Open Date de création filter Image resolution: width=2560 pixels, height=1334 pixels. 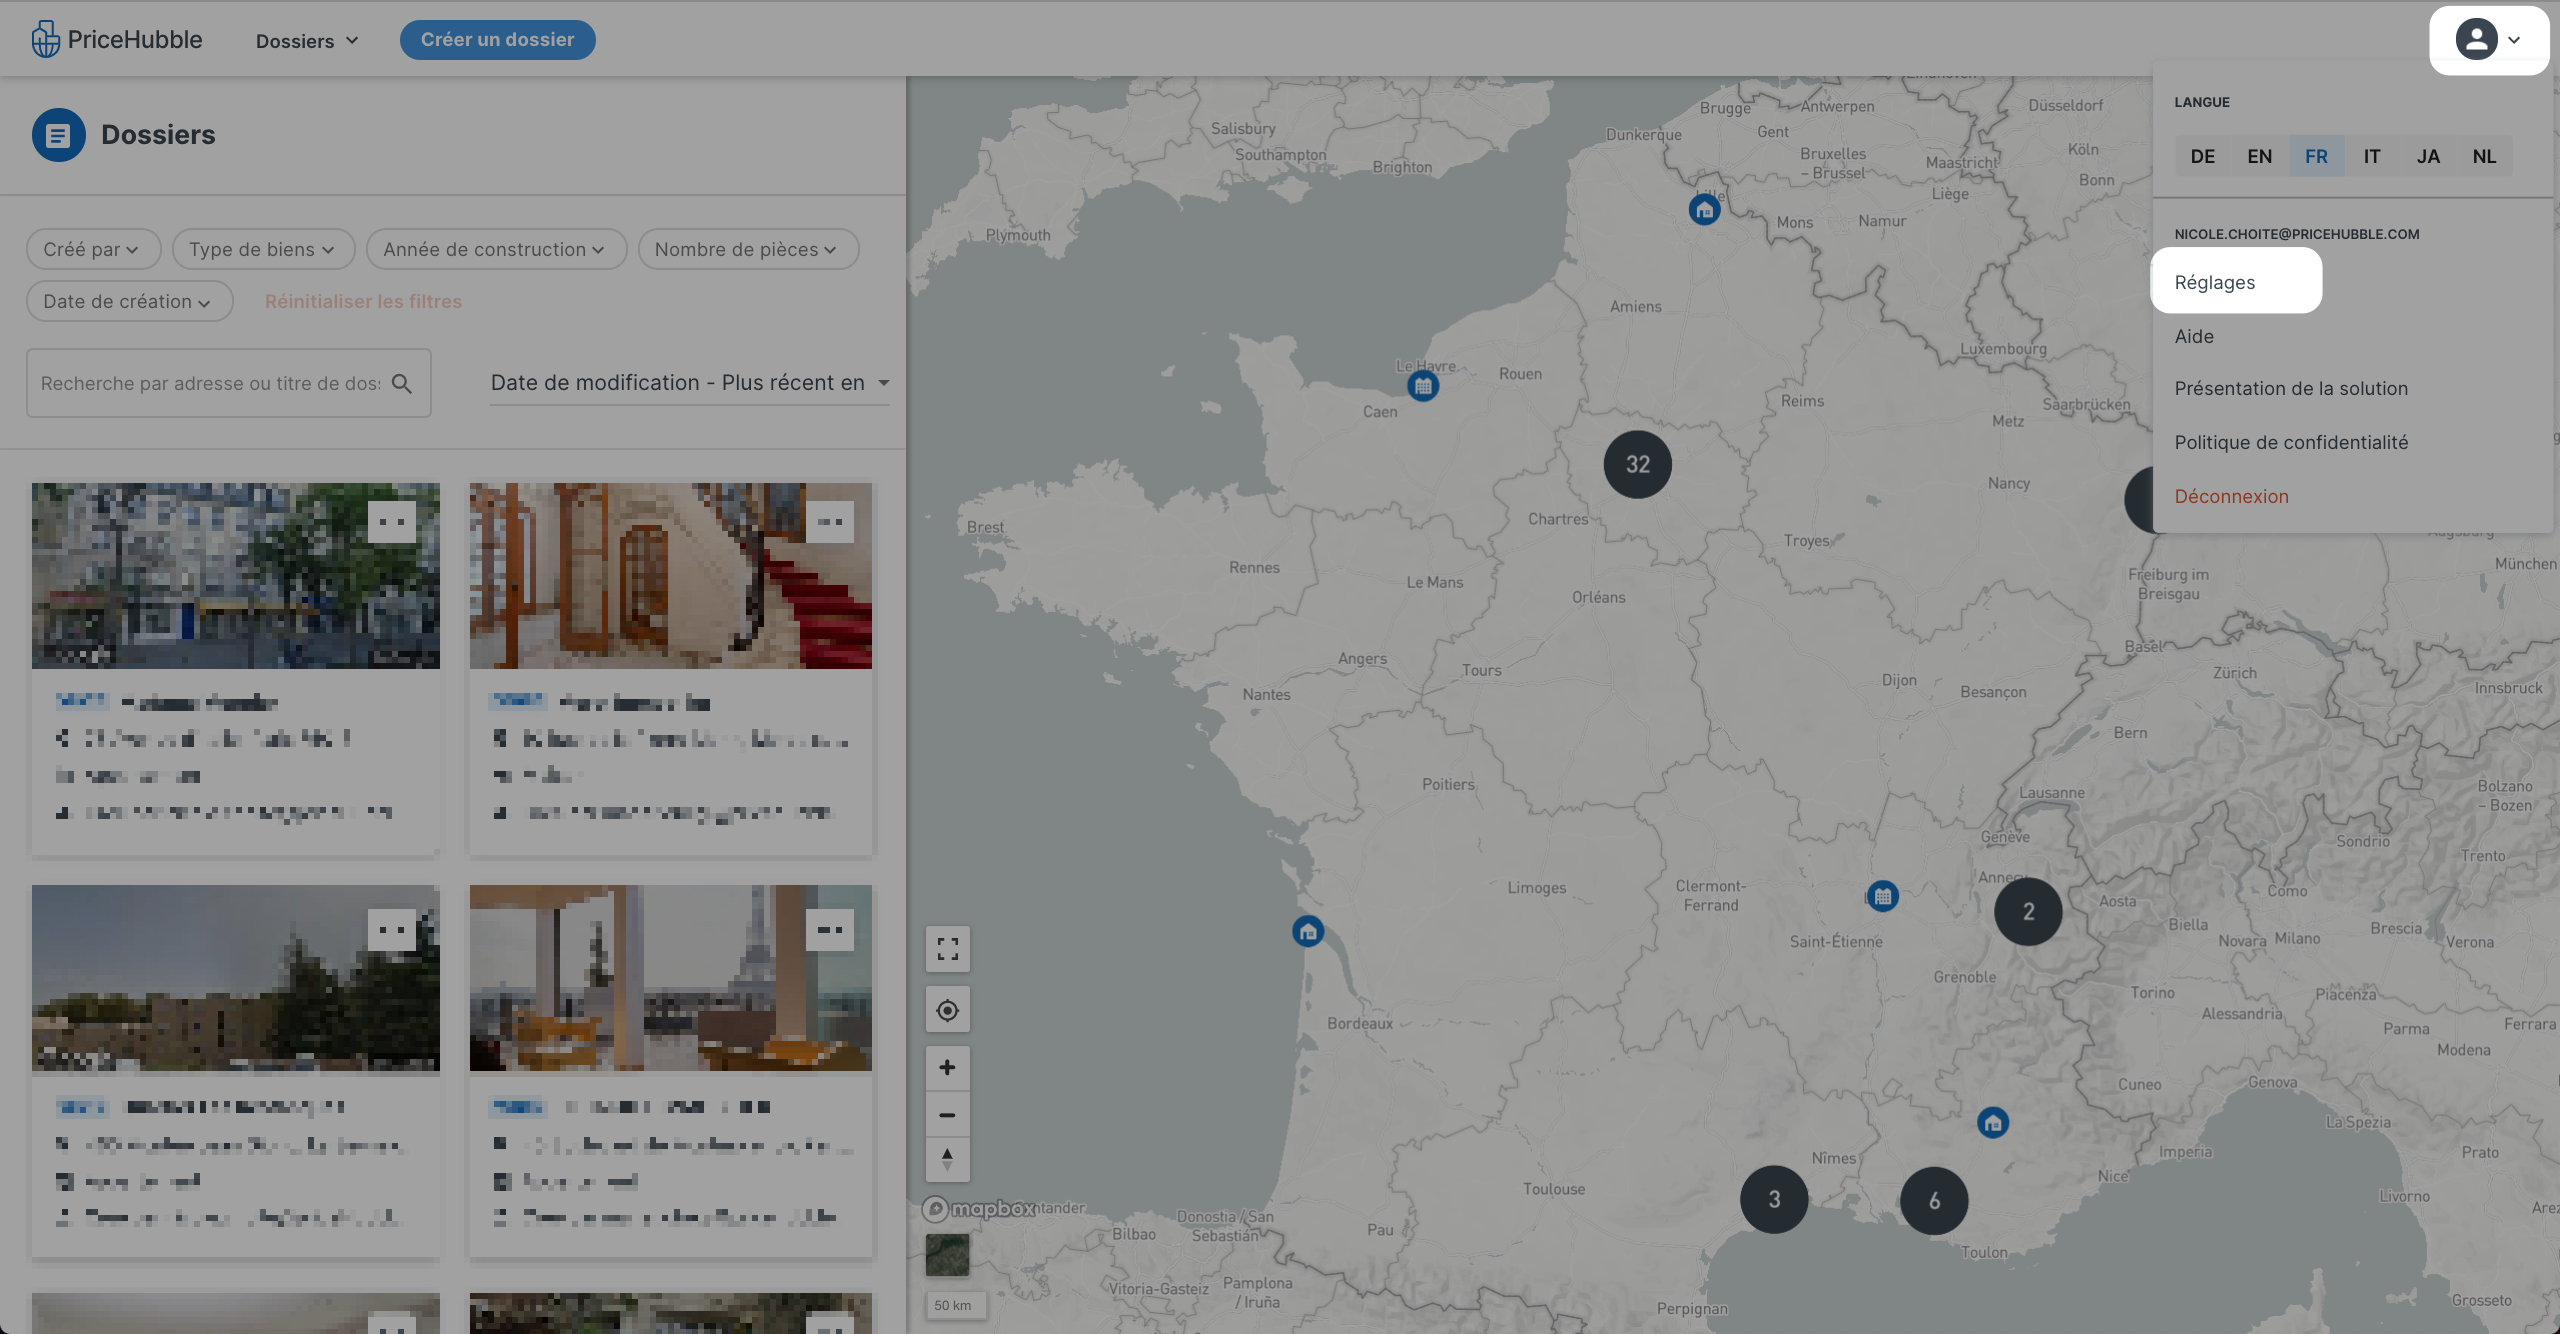tap(129, 301)
